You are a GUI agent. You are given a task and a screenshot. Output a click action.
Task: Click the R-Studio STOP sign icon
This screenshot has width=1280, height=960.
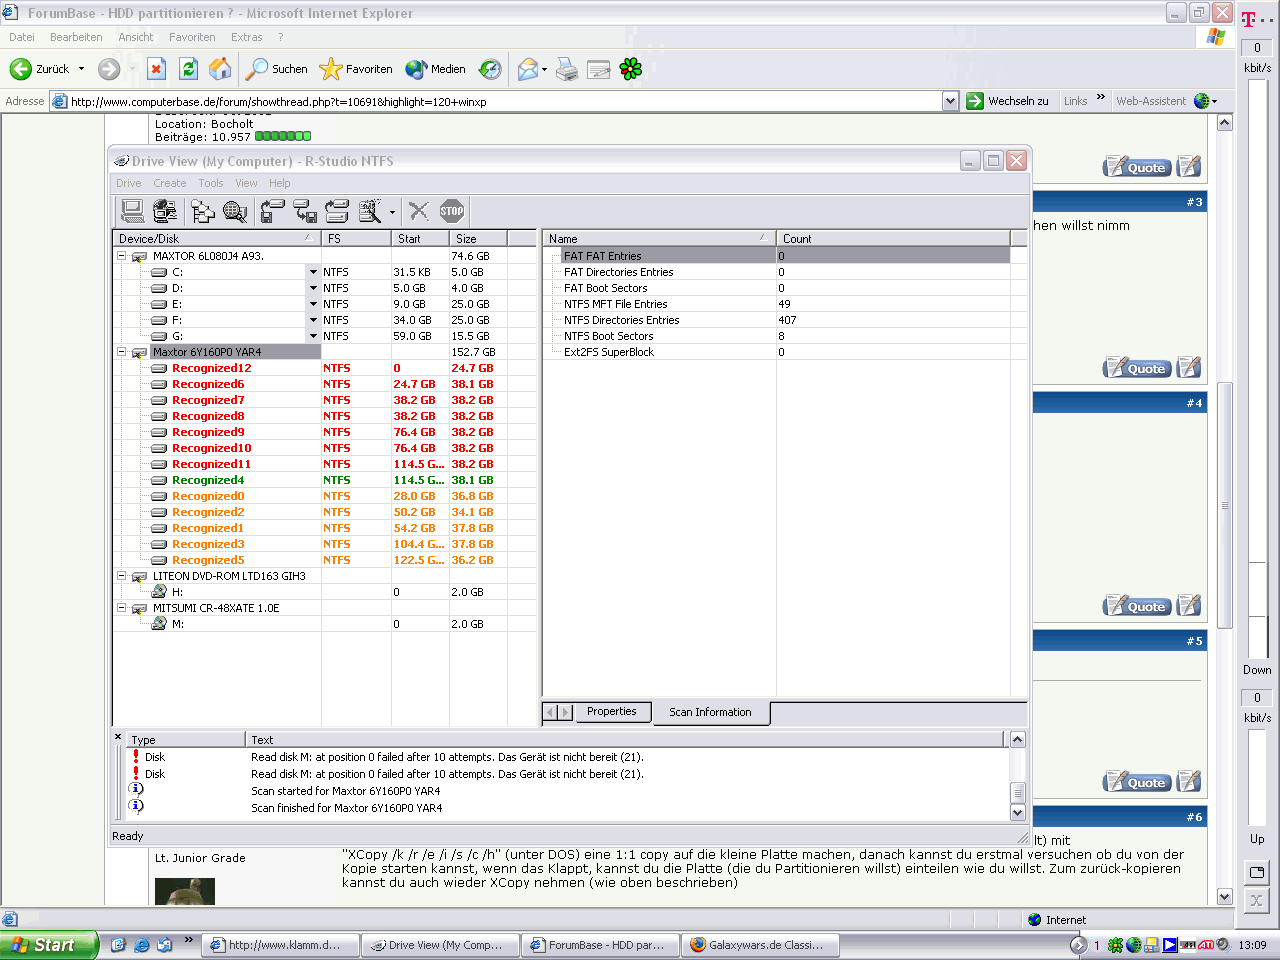(452, 211)
